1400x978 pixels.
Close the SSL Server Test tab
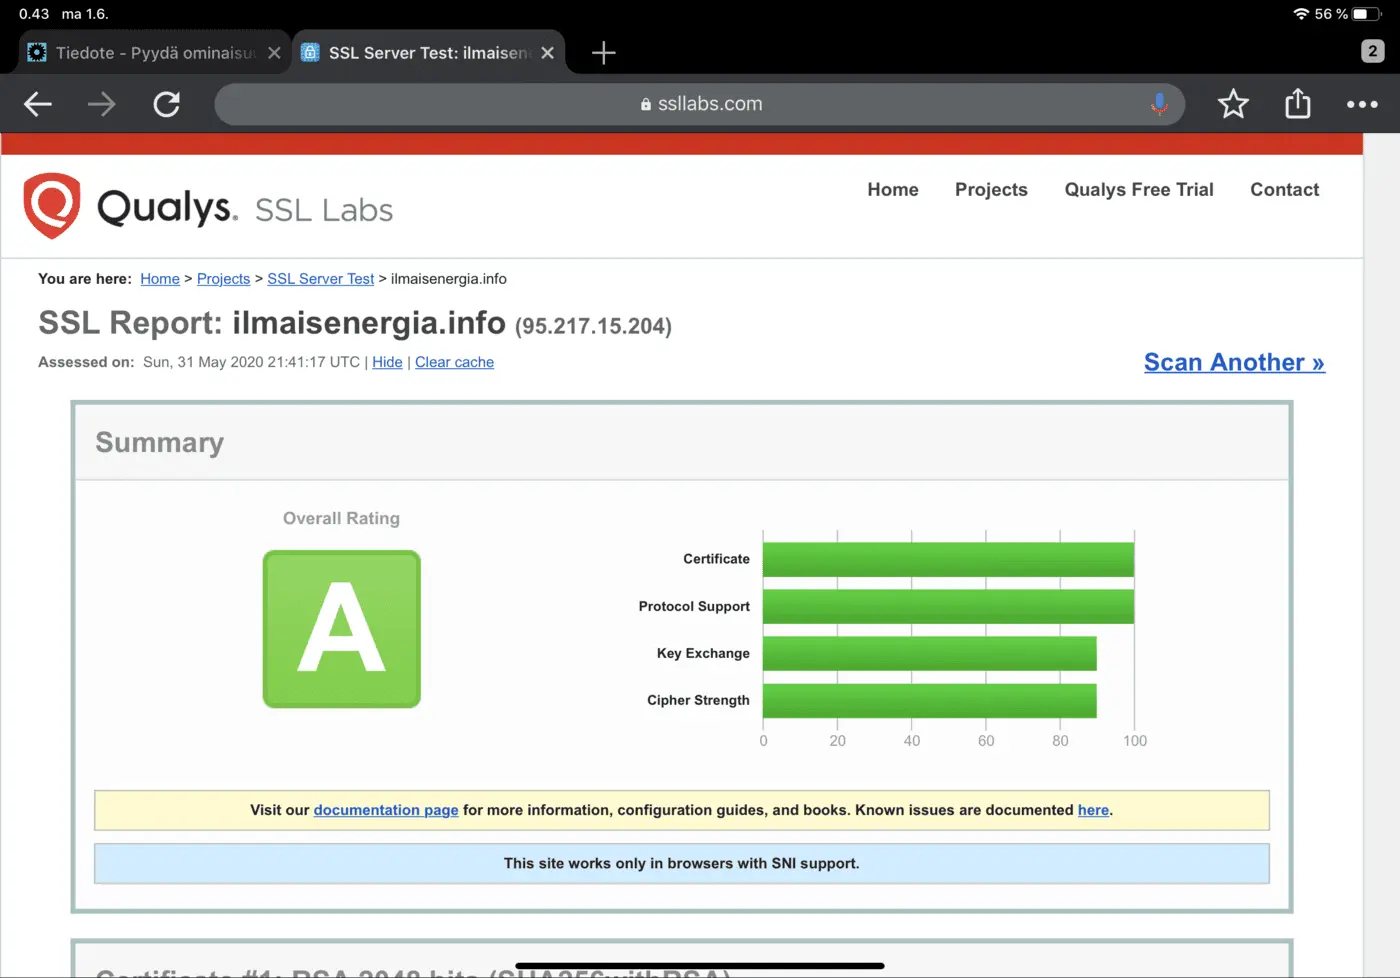point(547,53)
